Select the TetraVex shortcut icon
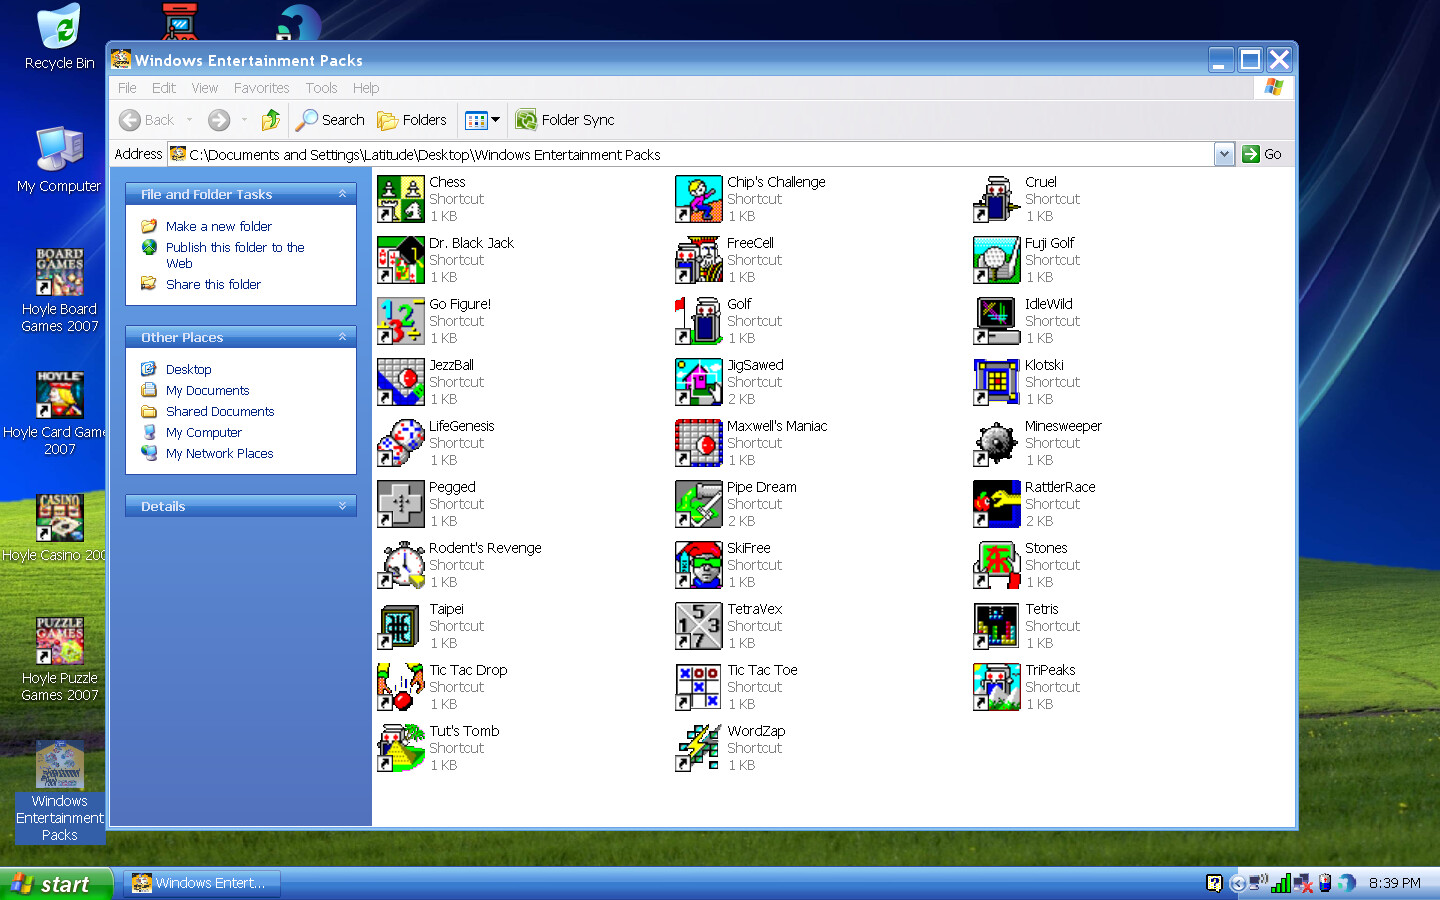This screenshot has height=900, width=1440. tap(699, 626)
